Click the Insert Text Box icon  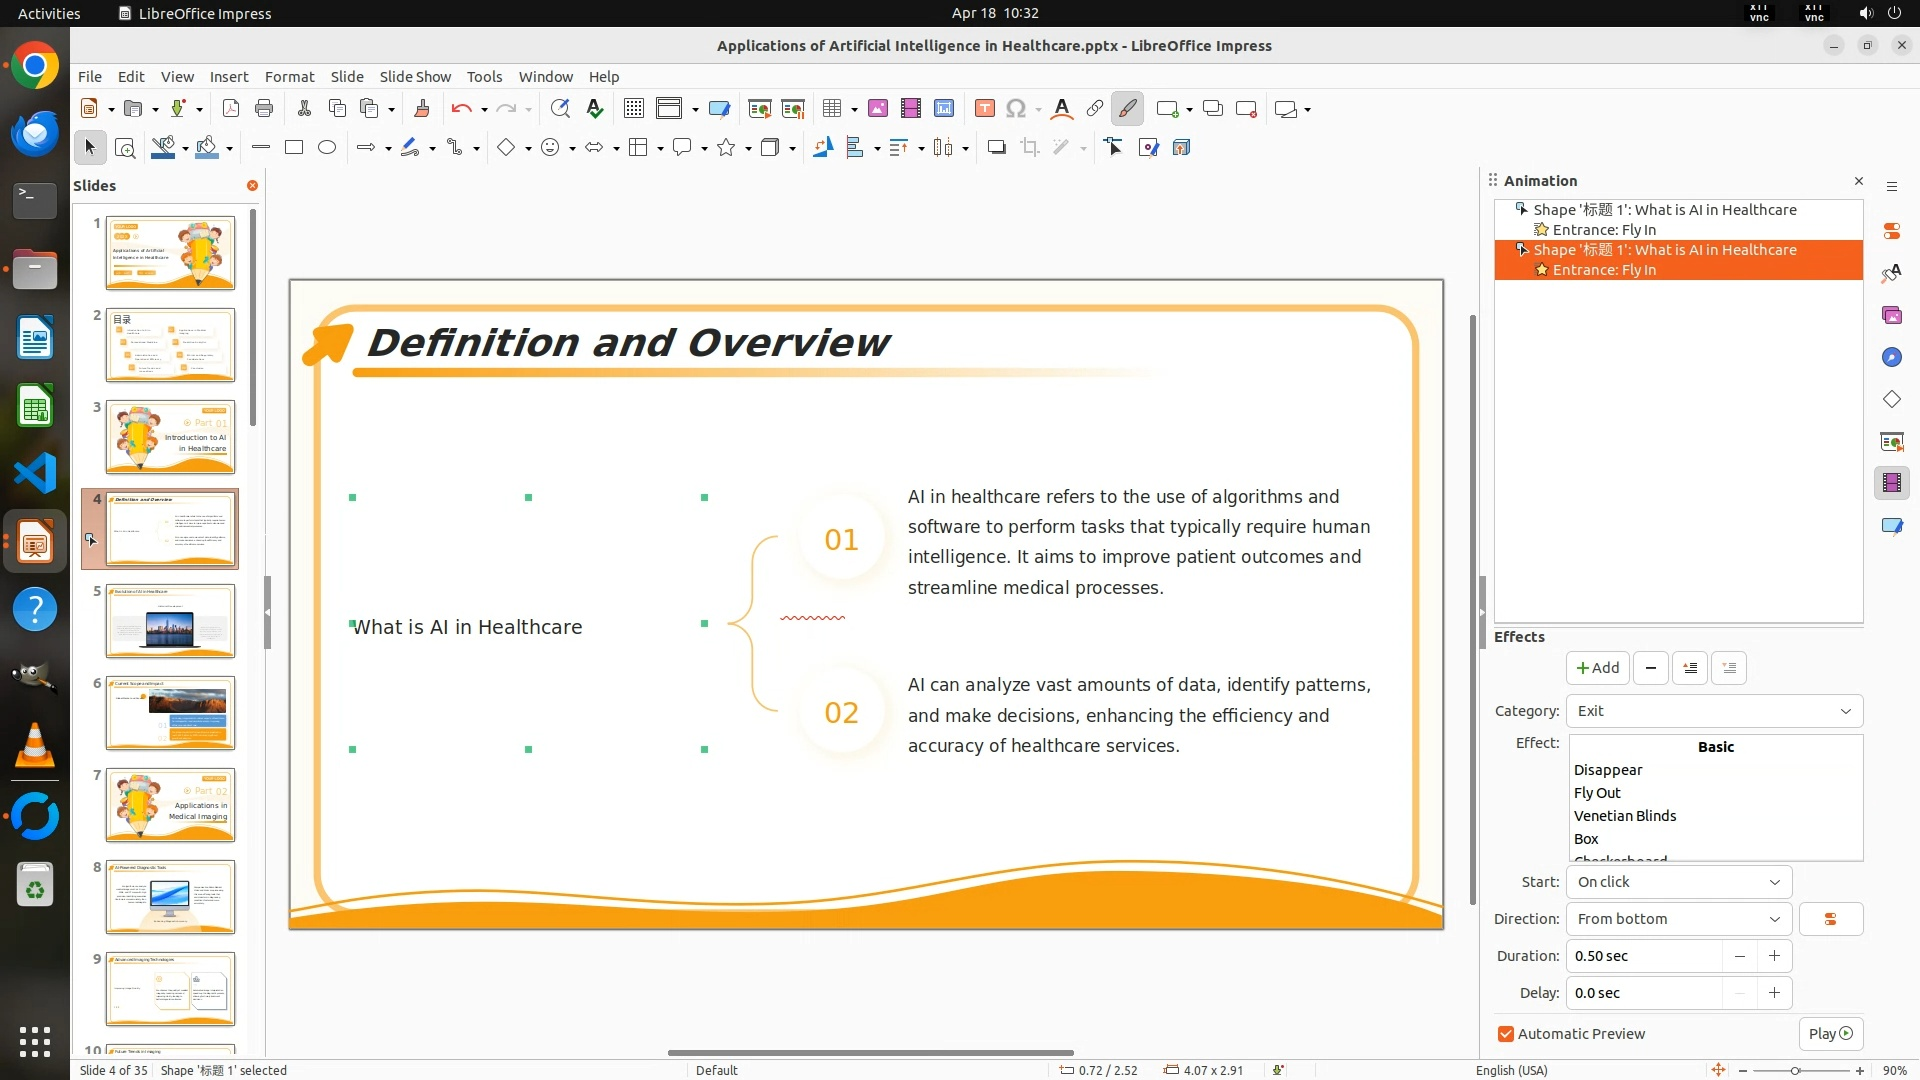984,109
